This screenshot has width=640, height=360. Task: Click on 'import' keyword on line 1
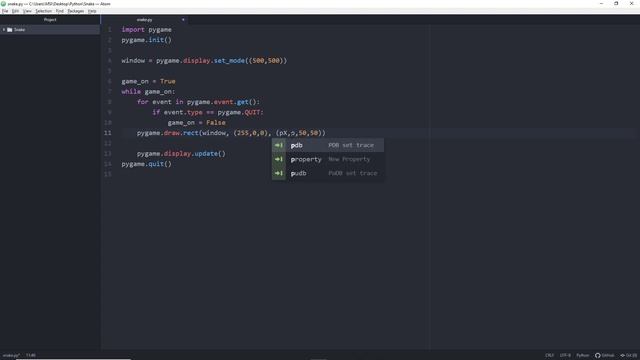coord(133,30)
